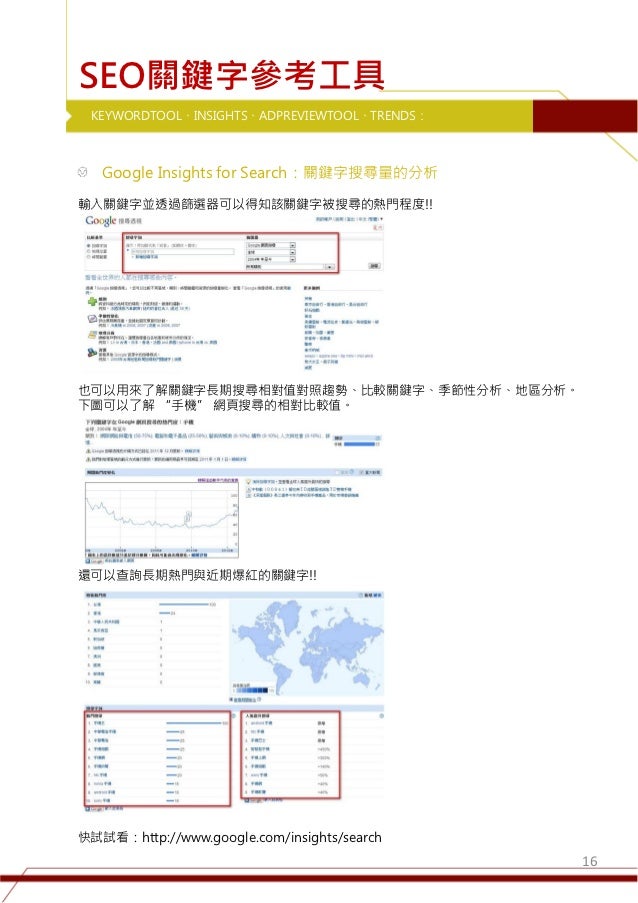Click the 'SEO關鍵字參考工具' title

(231, 75)
